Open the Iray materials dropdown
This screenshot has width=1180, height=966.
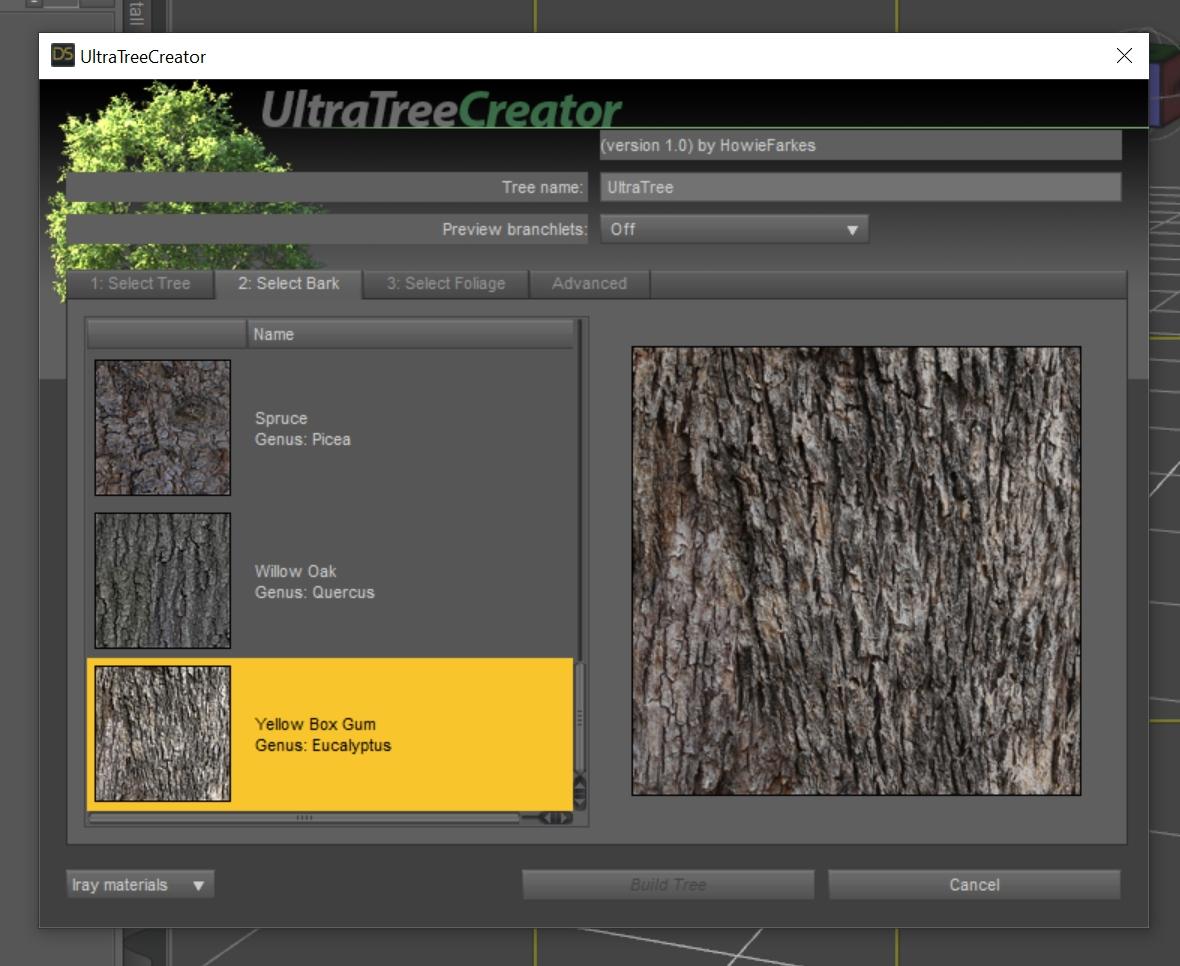coord(140,885)
